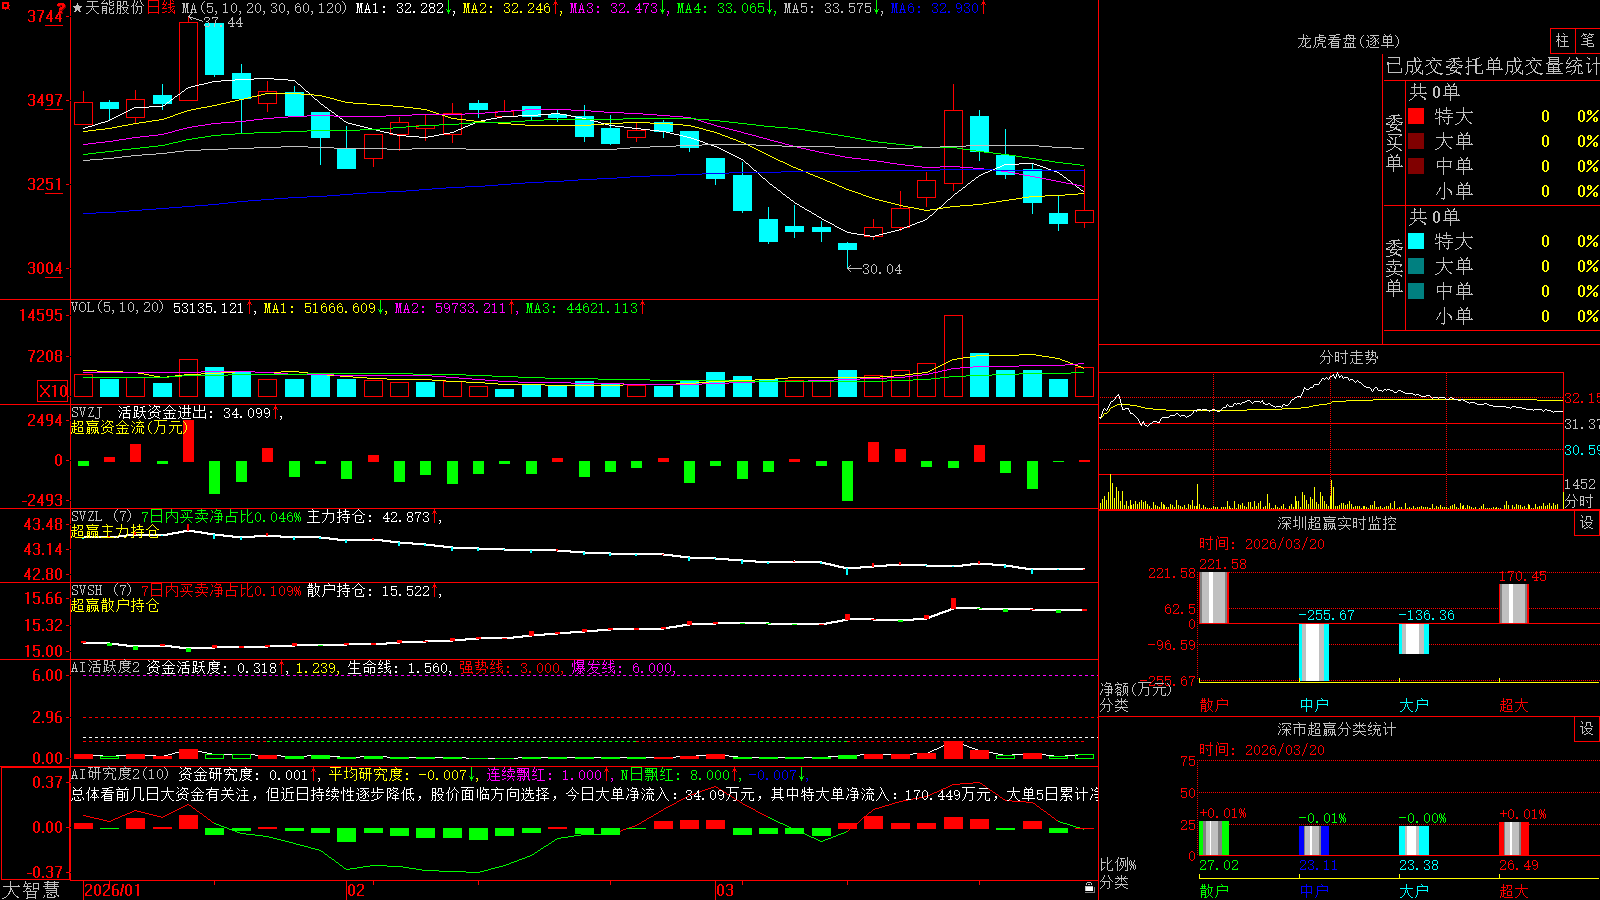Click the 大智慧 logo in bottom-left corner
The image size is (1600, 900).
(31, 890)
